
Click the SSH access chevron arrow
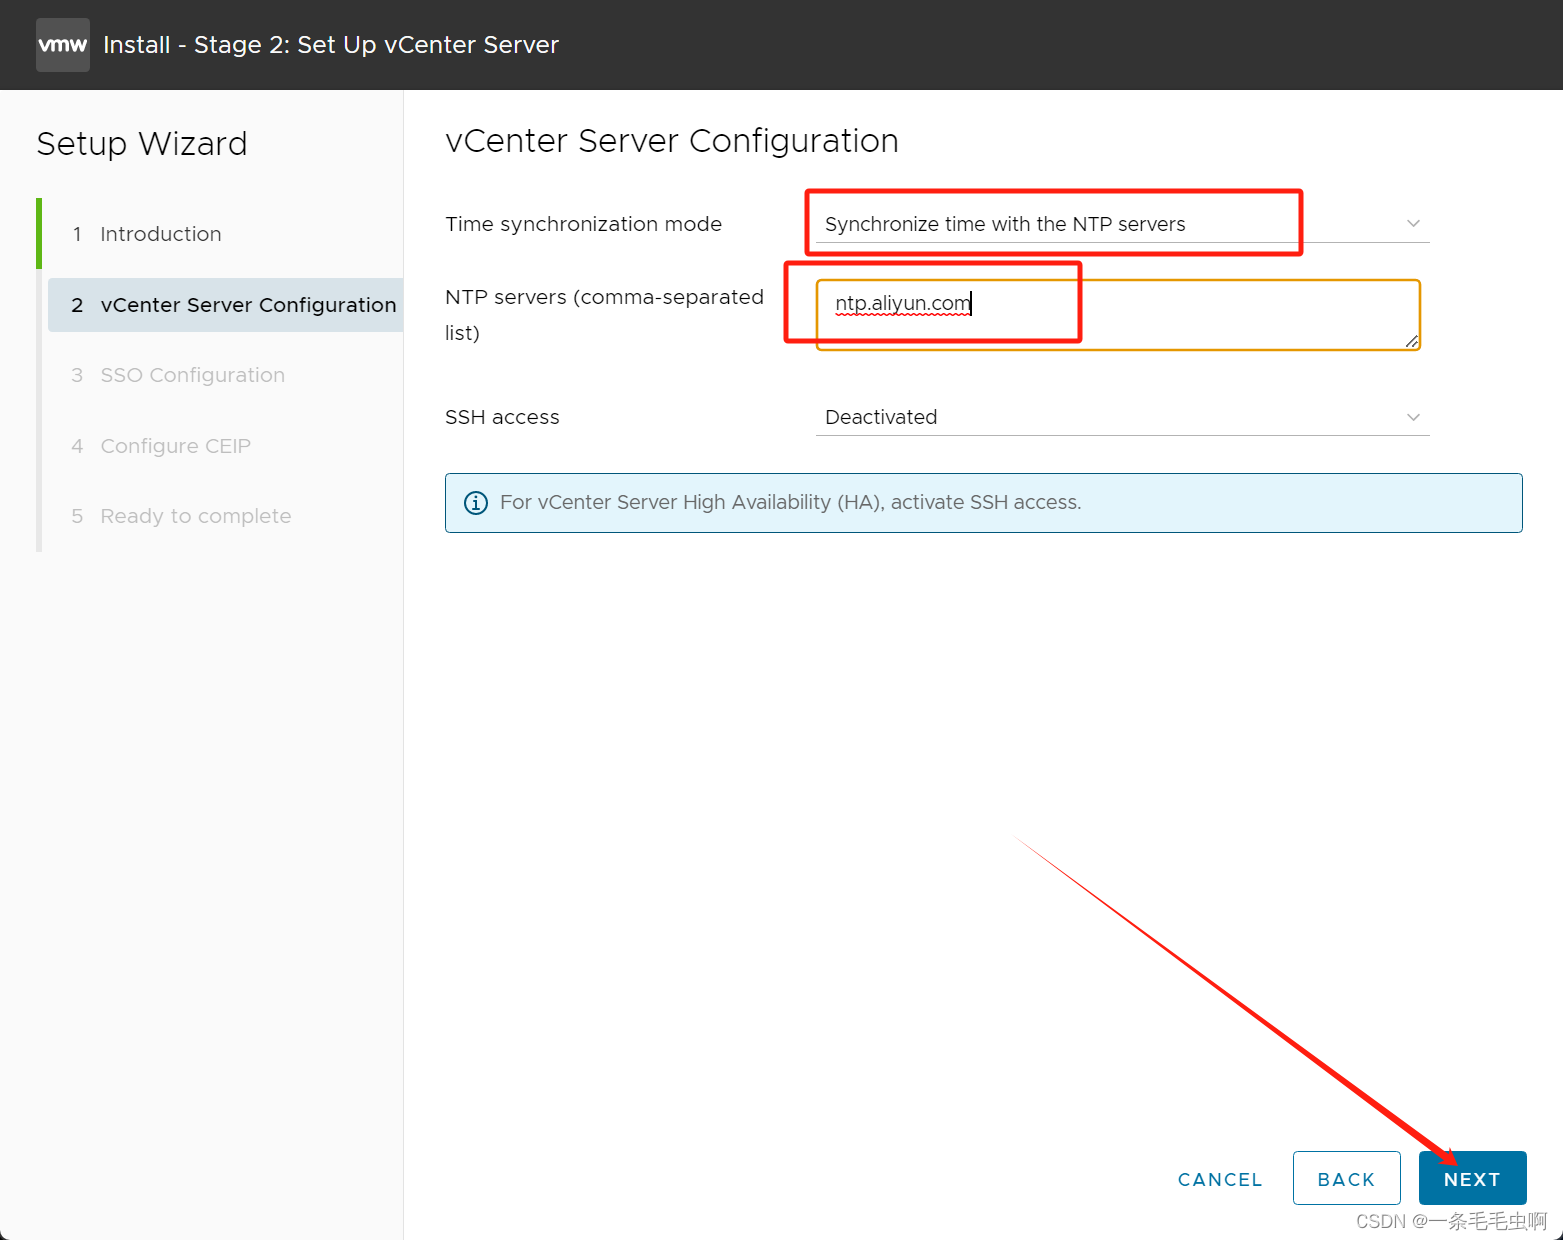(1413, 417)
